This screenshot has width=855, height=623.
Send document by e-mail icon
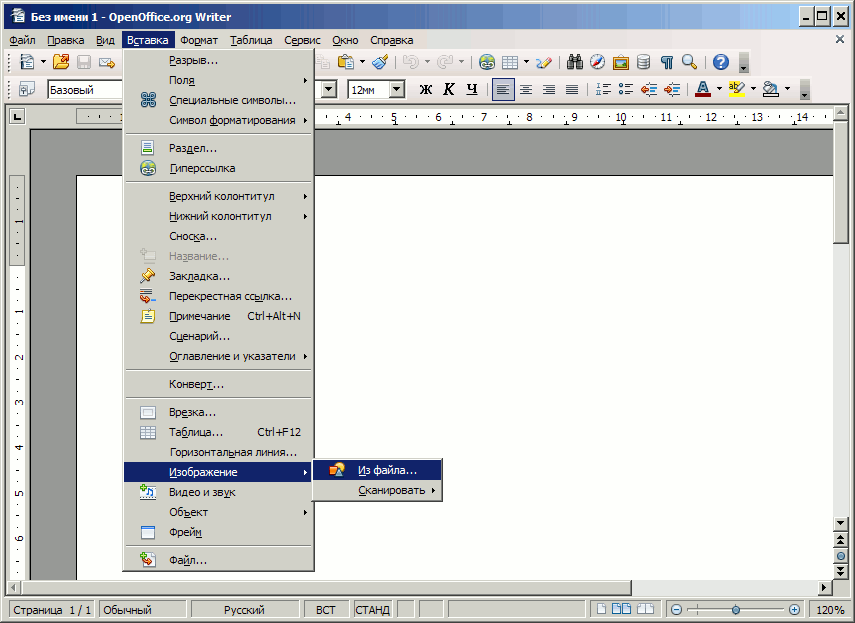tap(107, 63)
